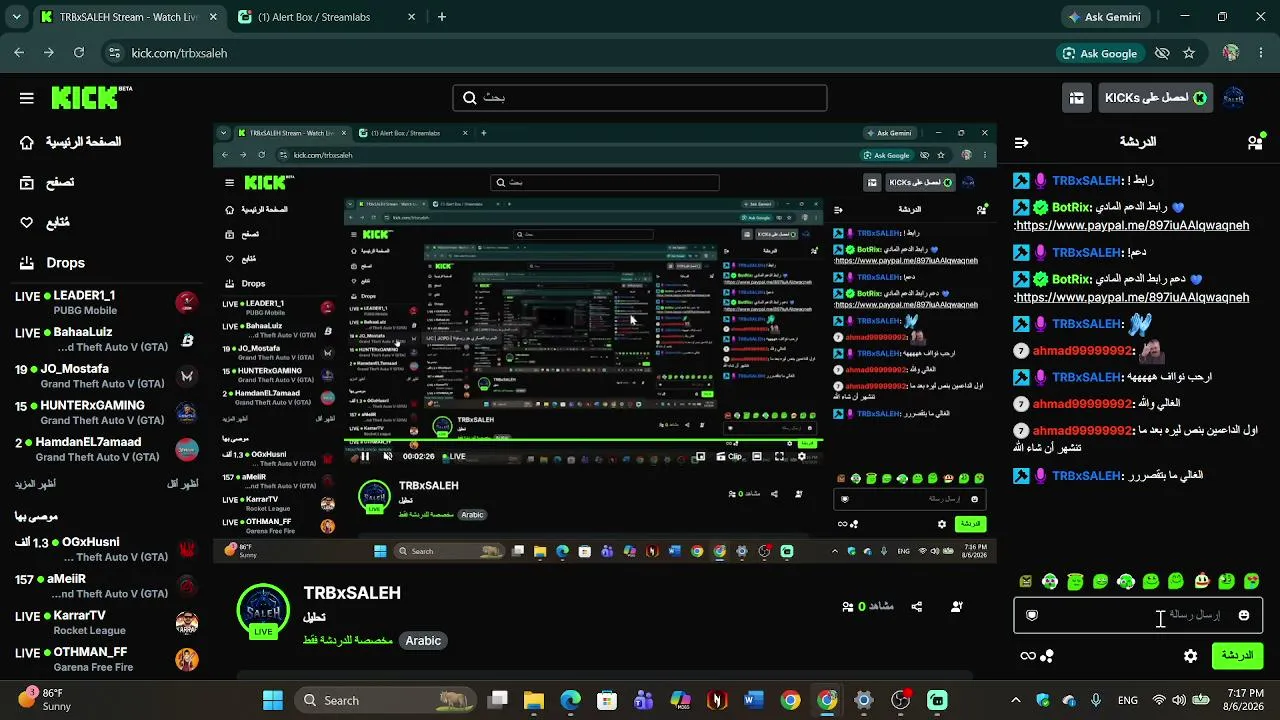The image size is (1280, 720).
Task: Open LEADER1_1's PUBG Mobile channel
Action: [105, 302]
